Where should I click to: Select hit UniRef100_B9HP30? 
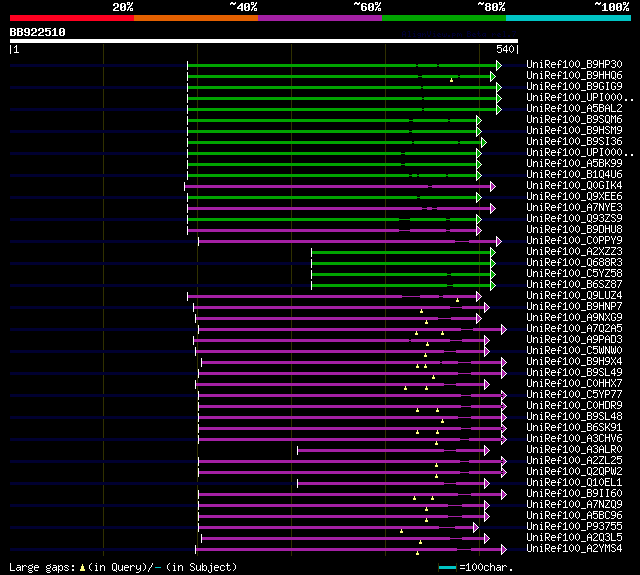pos(574,64)
